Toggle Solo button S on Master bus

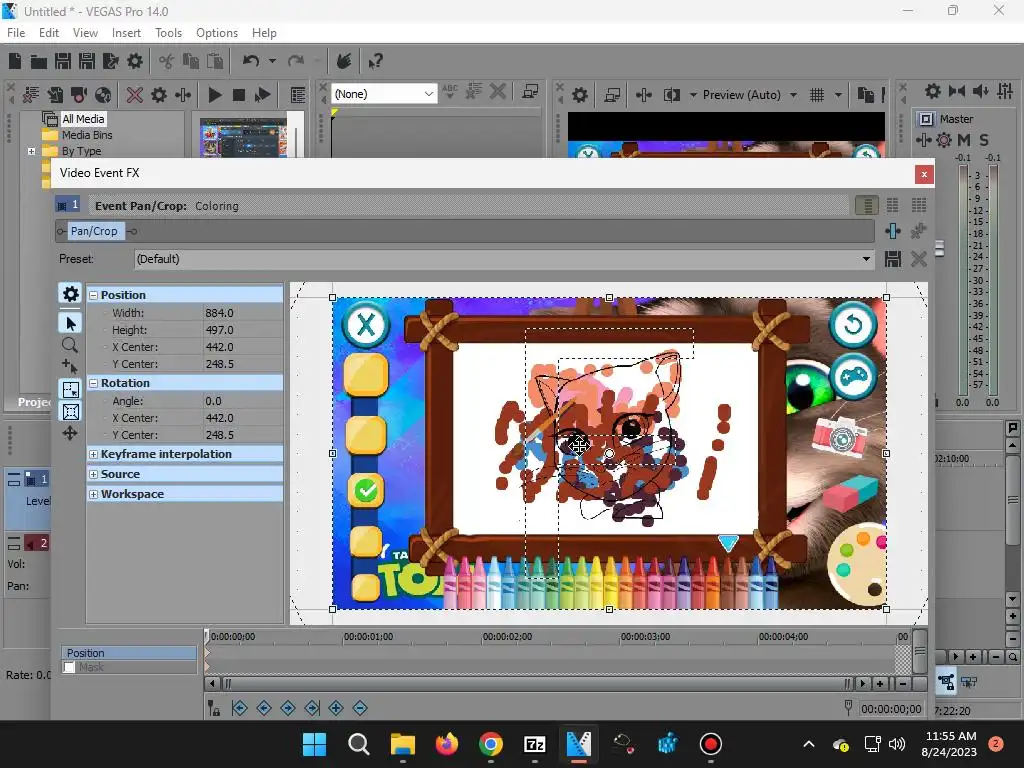(x=984, y=140)
